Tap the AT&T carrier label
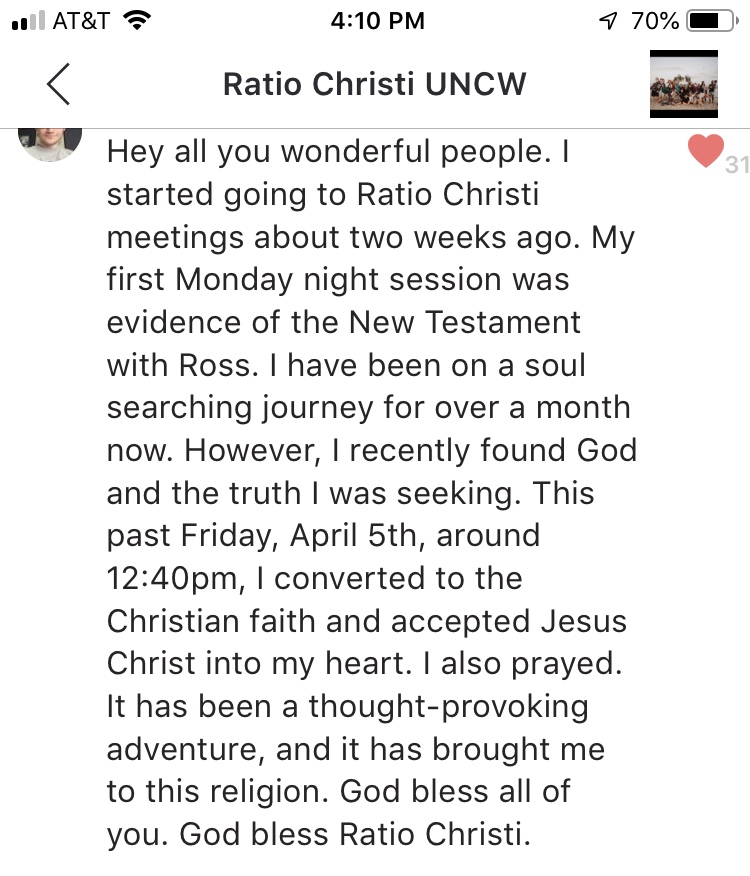 pos(80,21)
